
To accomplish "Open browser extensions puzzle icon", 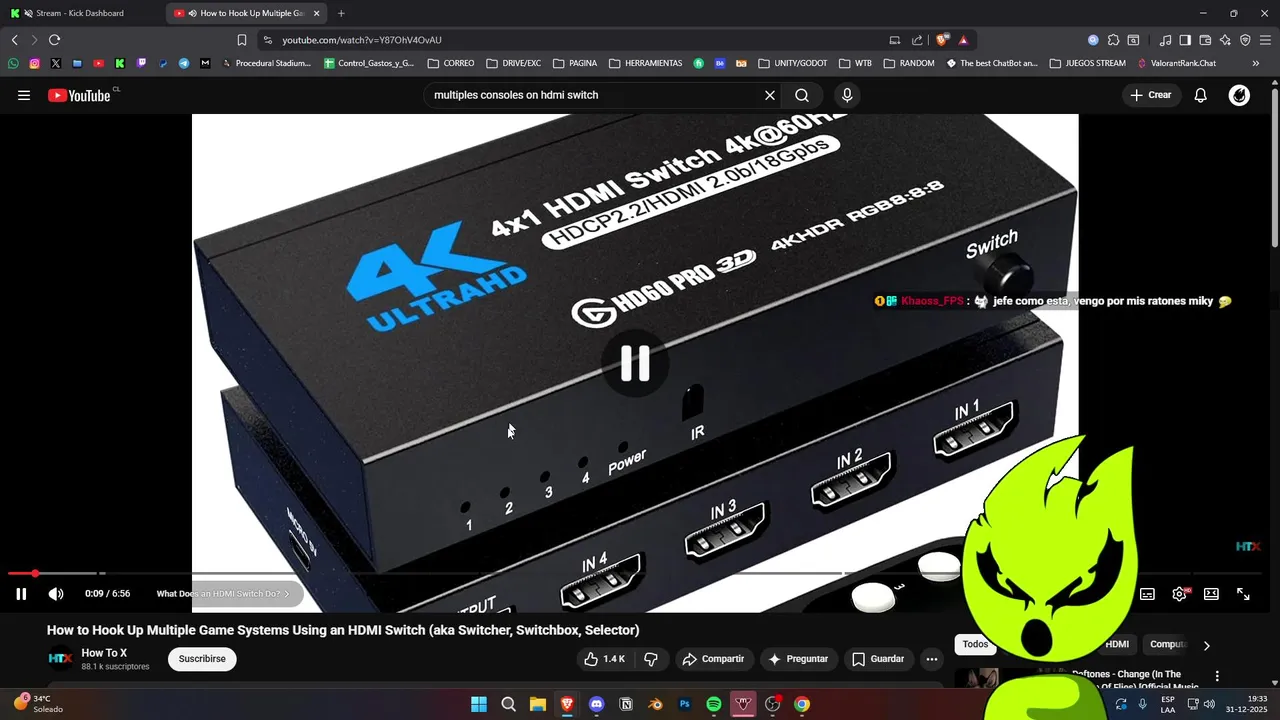I will (x=1113, y=40).
